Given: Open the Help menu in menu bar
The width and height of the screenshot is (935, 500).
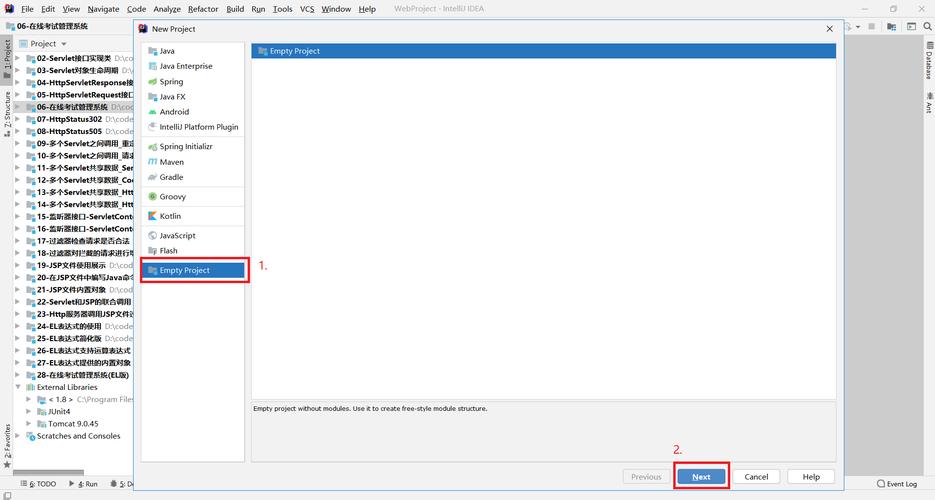Looking at the screenshot, I should pos(367,9).
